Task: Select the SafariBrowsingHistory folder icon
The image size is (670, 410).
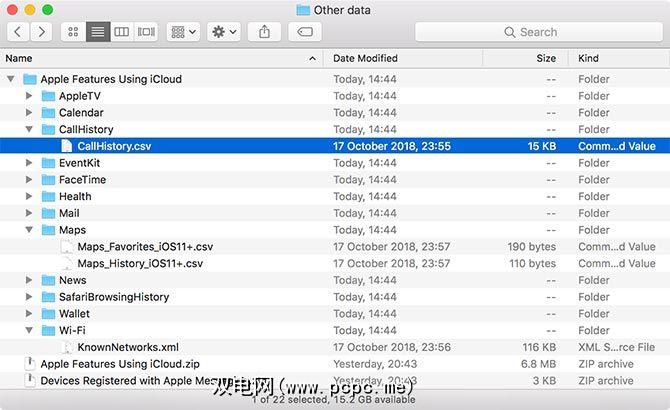Action: [48, 297]
